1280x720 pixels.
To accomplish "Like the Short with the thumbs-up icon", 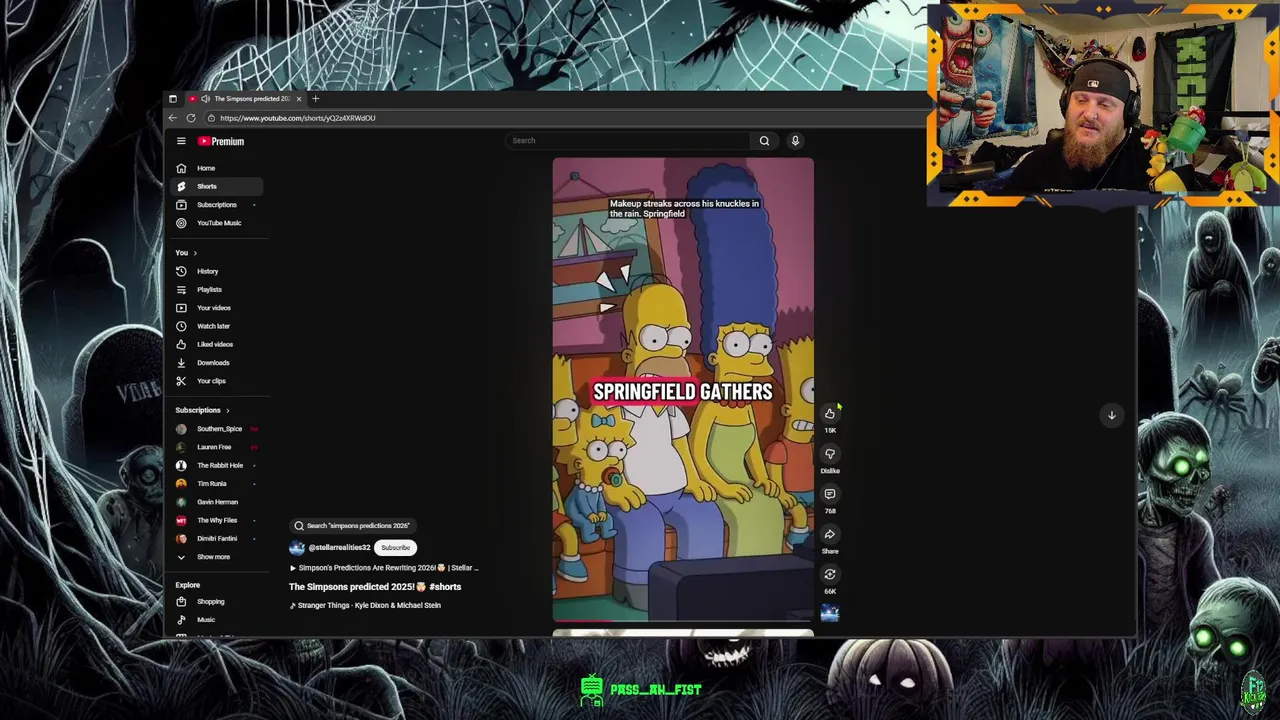I will coord(829,413).
